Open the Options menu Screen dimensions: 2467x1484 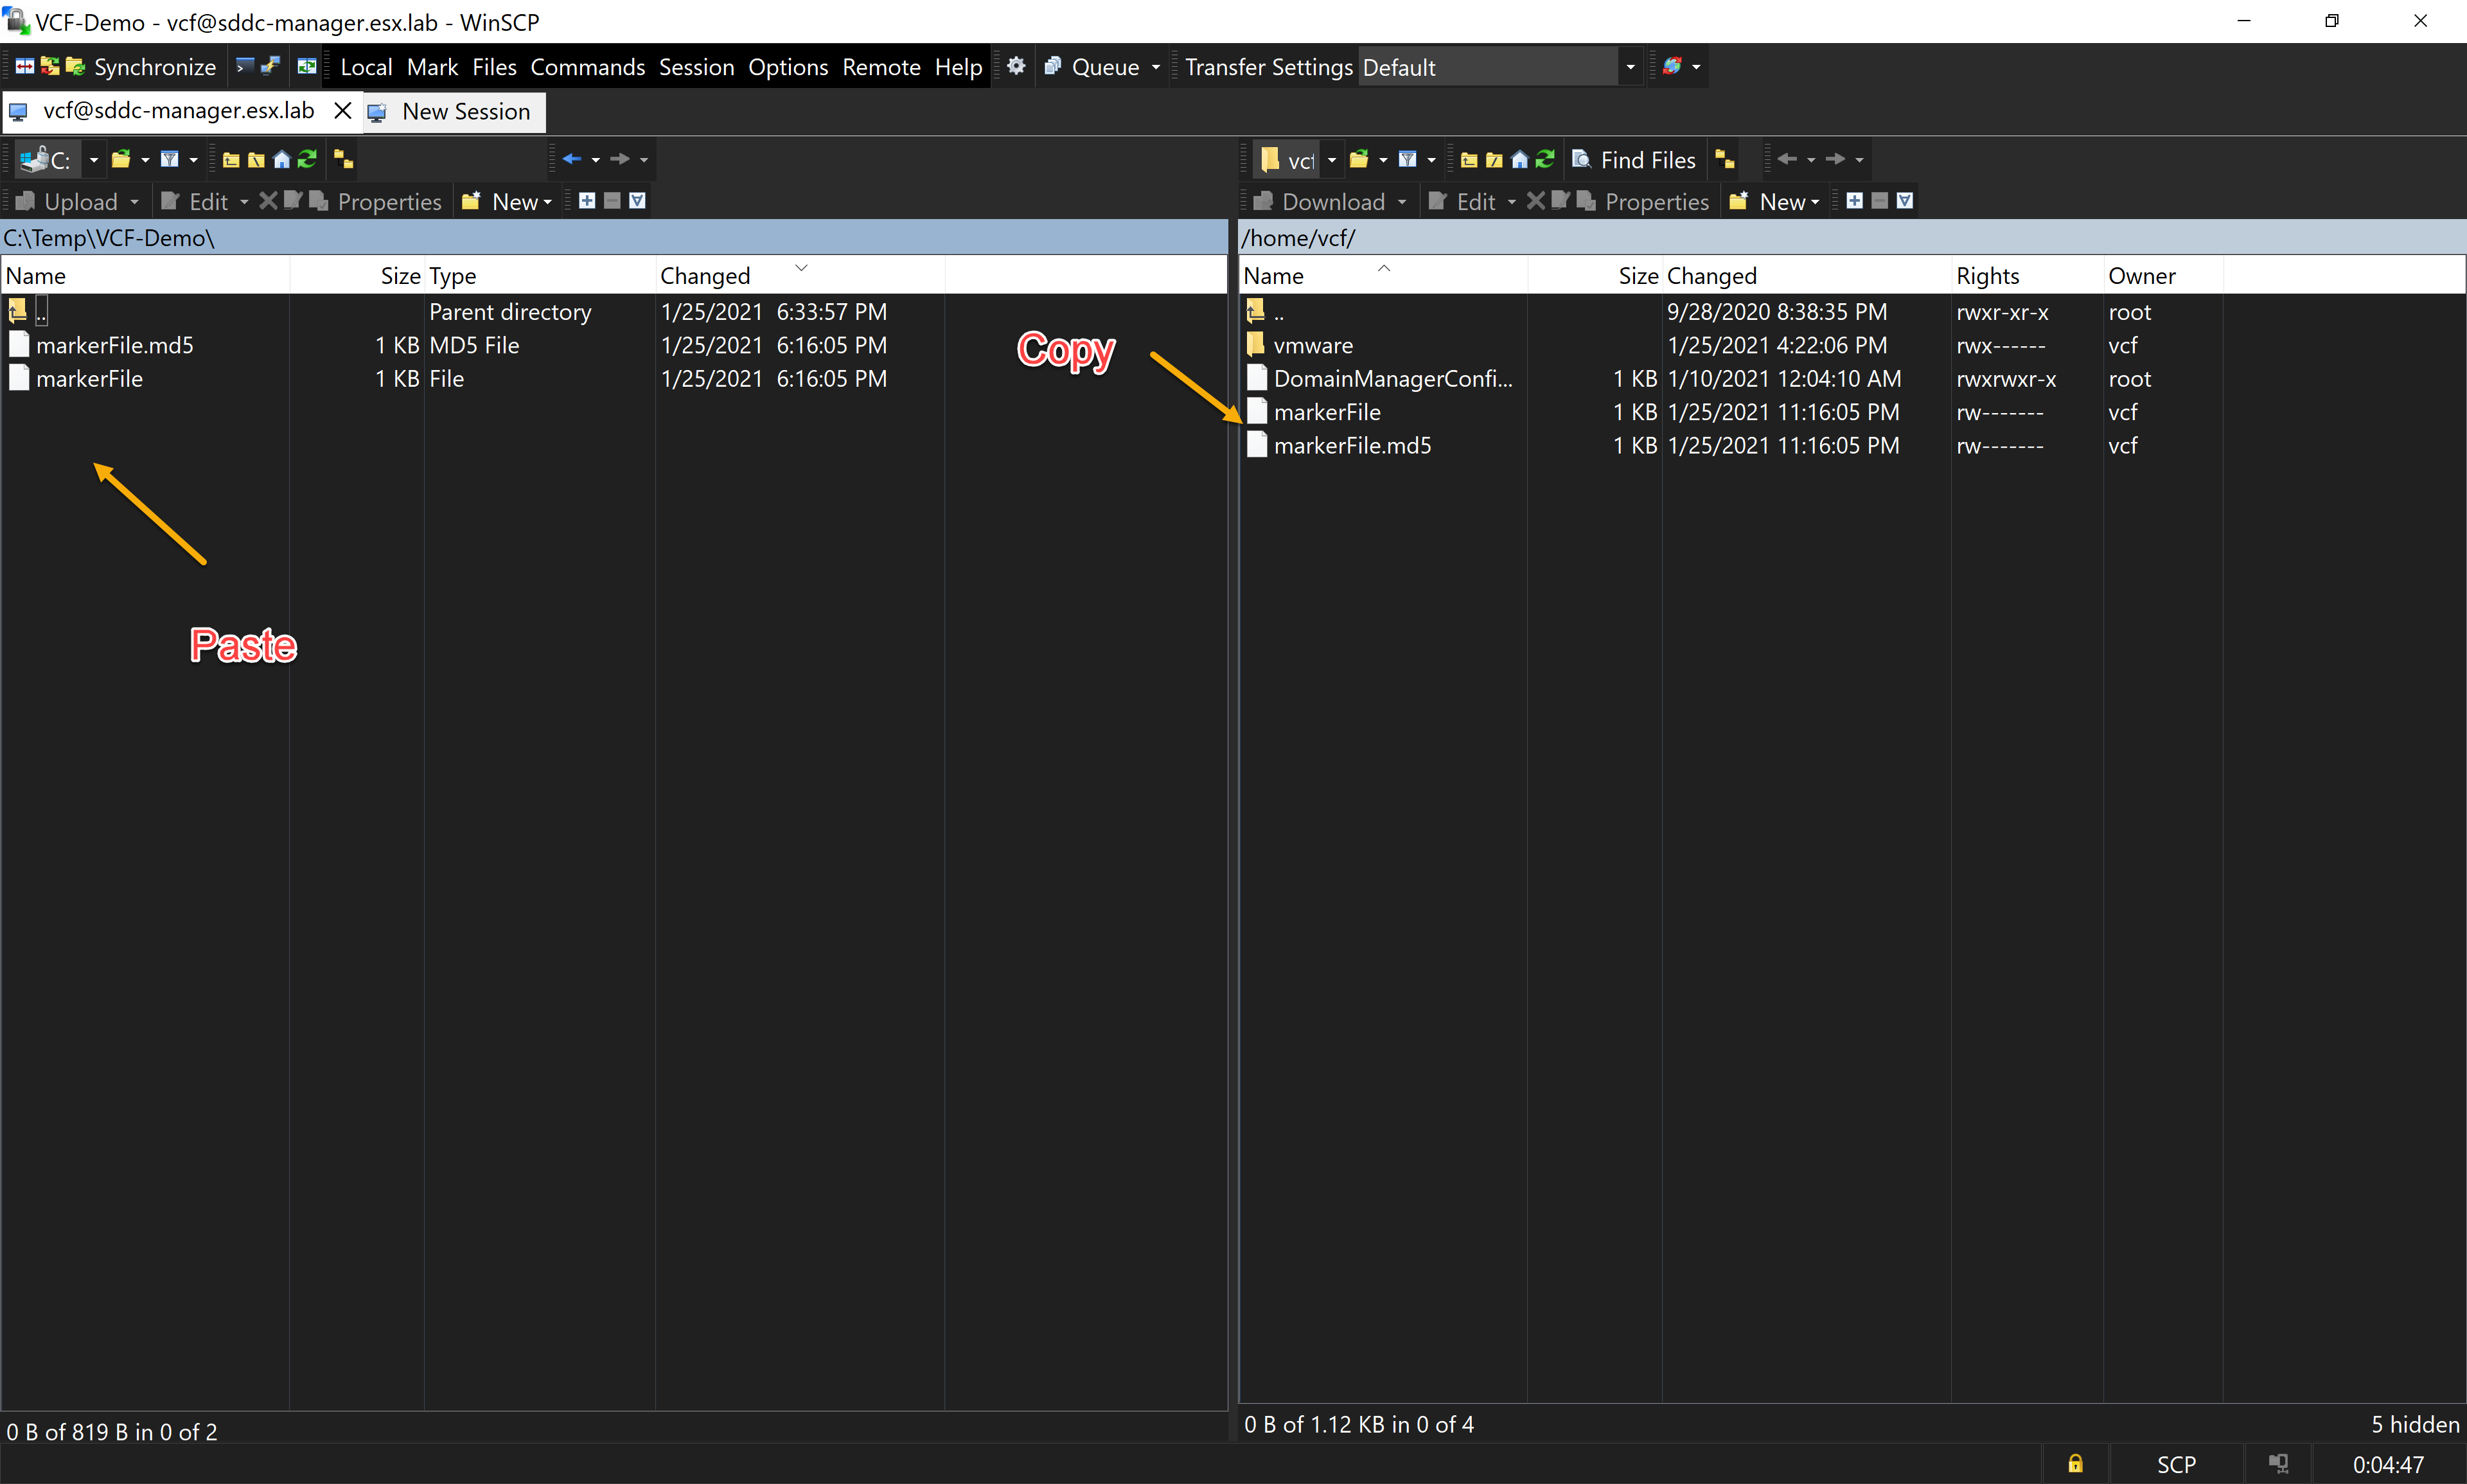(x=788, y=67)
